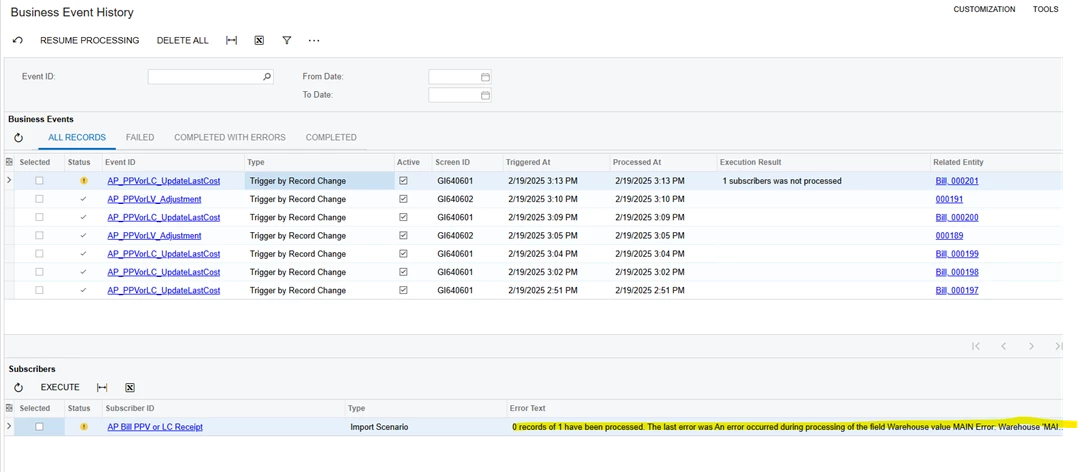Open AP_PPVorLC_UpdateLastCost event triggered at 3:13 PM
Viewport: 1079px width, 473px height.
[164, 181]
